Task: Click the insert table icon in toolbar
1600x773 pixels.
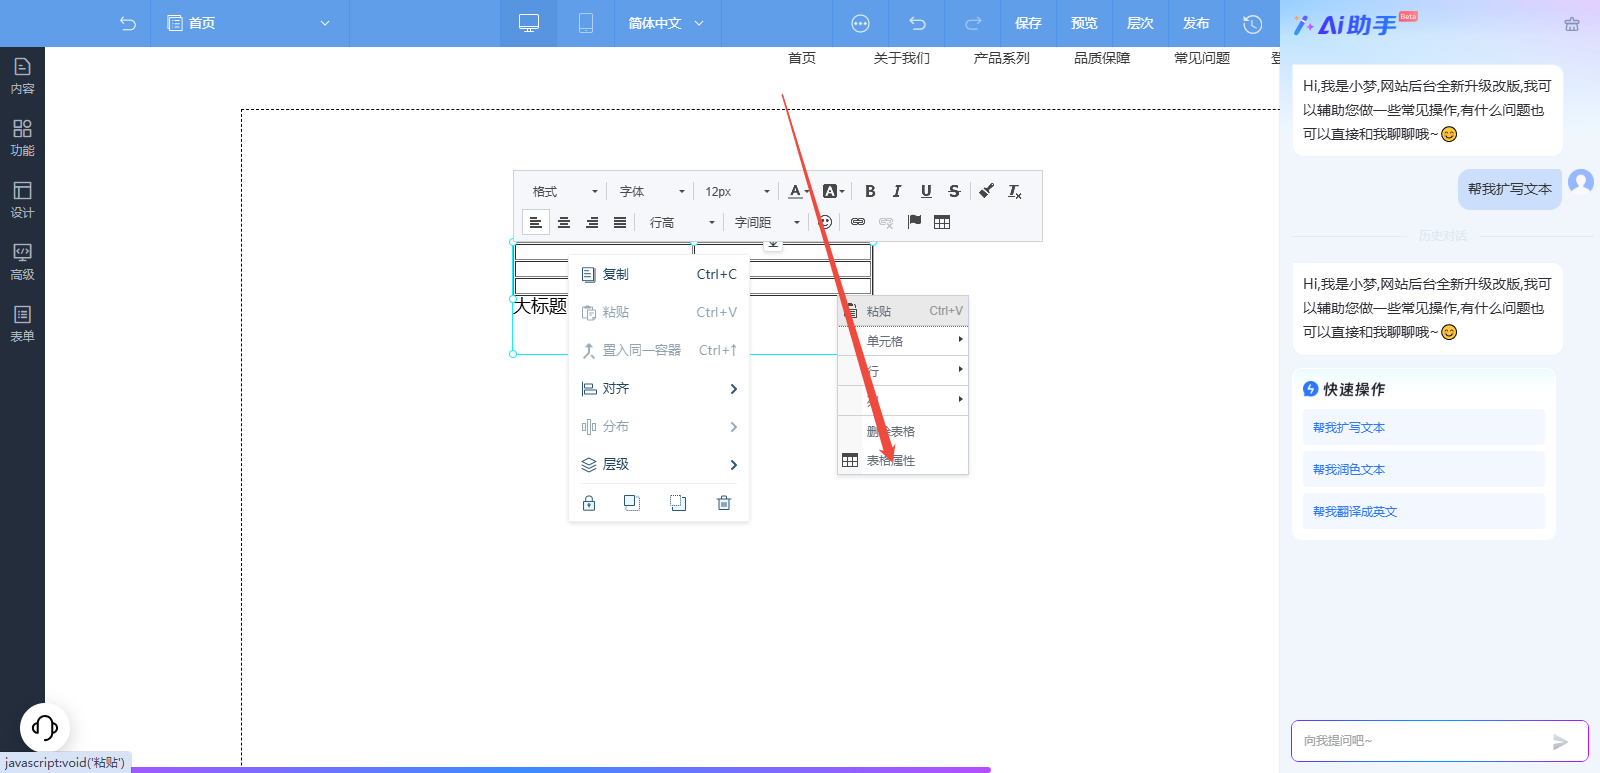Action: tap(941, 222)
